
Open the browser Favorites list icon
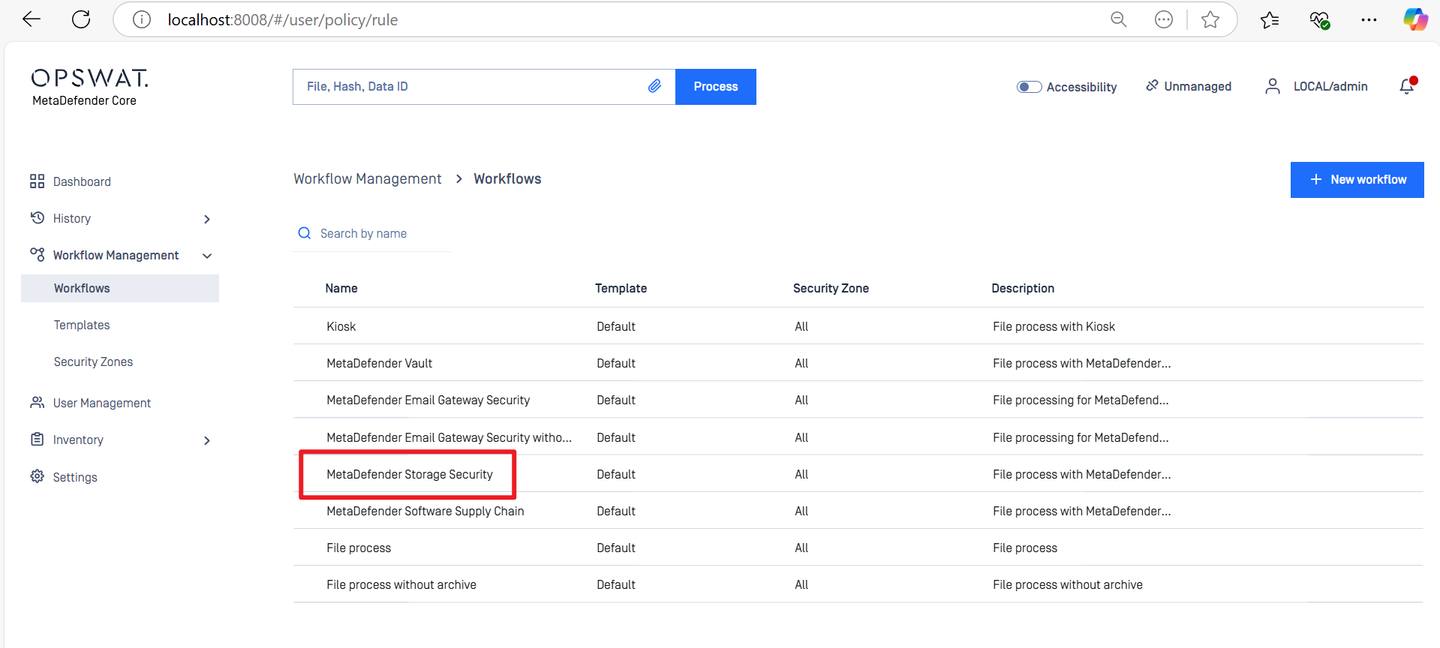[x=1270, y=19]
